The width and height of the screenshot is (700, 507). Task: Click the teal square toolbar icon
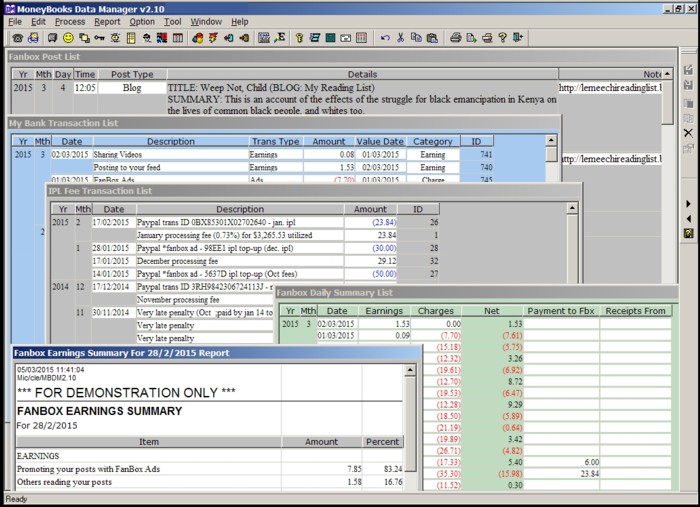pyautogui.click(x=330, y=38)
